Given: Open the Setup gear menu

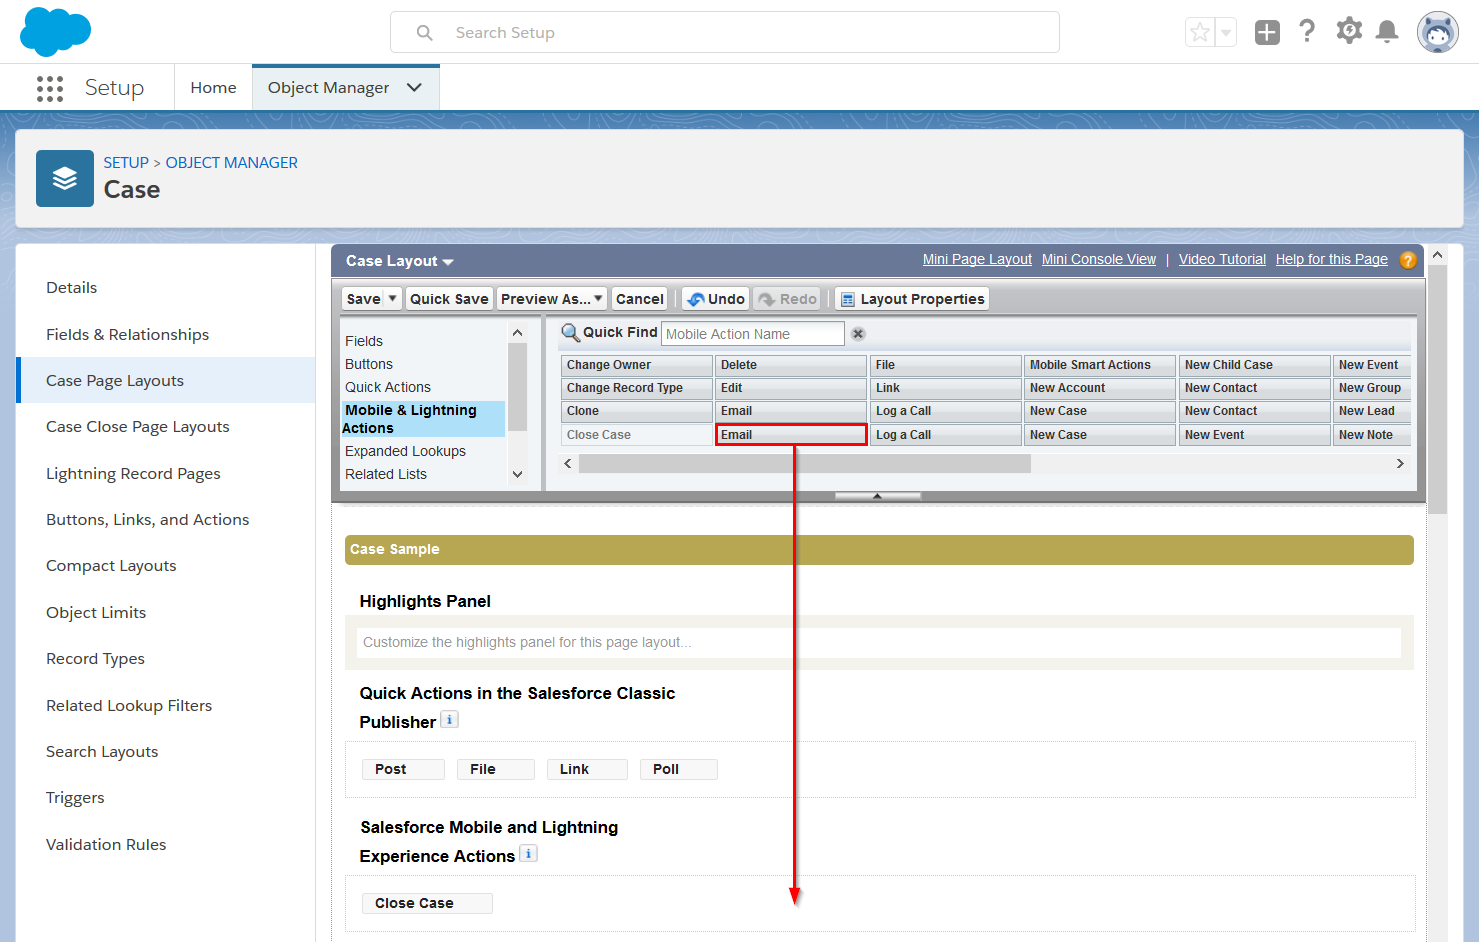Looking at the screenshot, I should click(x=1349, y=31).
